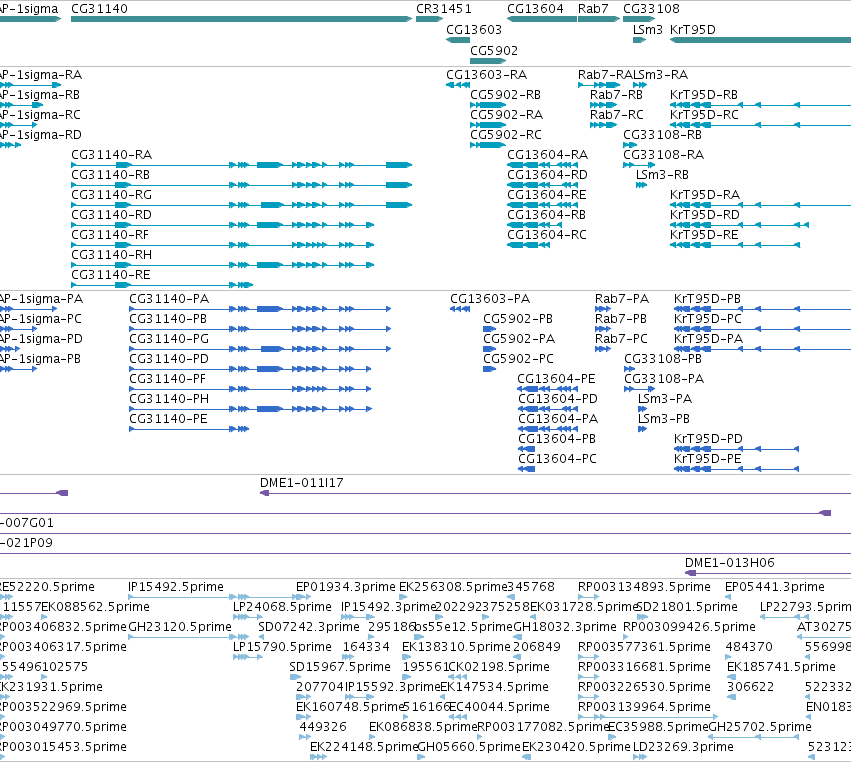Select the CG33108-RA transcript label
This screenshot has width=851, height=762.
(x=663, y=155)
